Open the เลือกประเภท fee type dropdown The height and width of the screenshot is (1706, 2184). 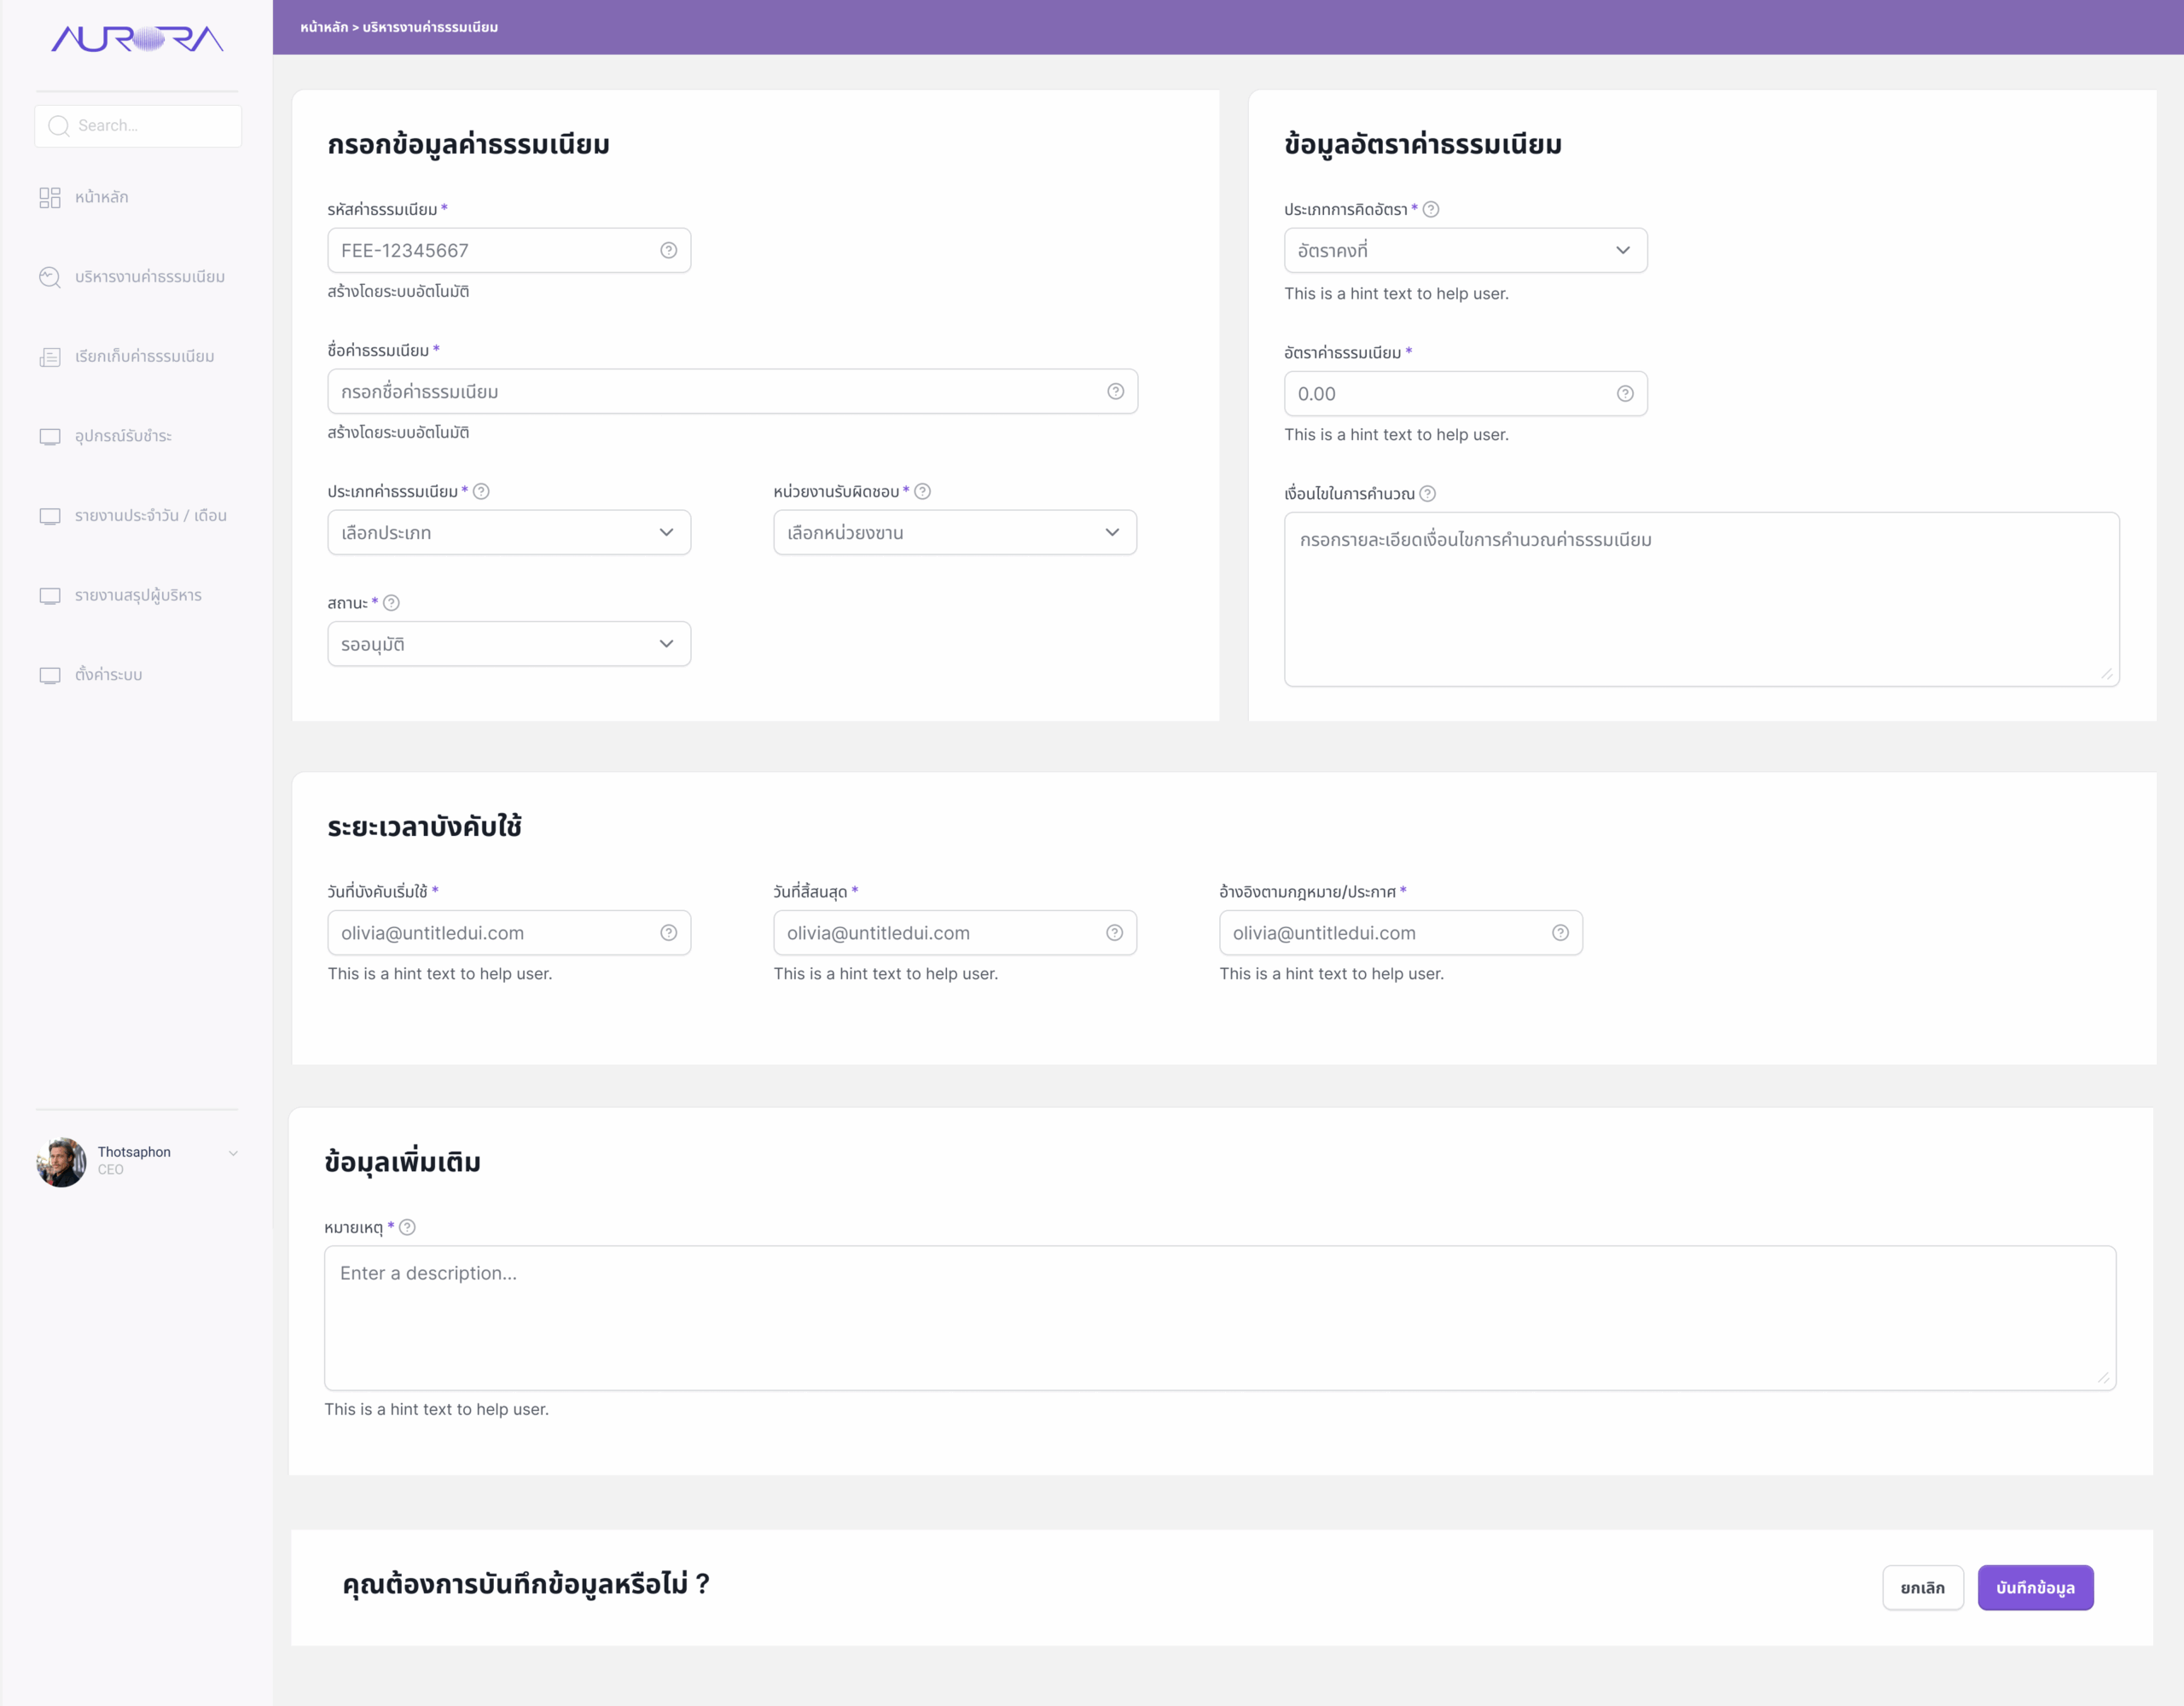coord(509,533)
